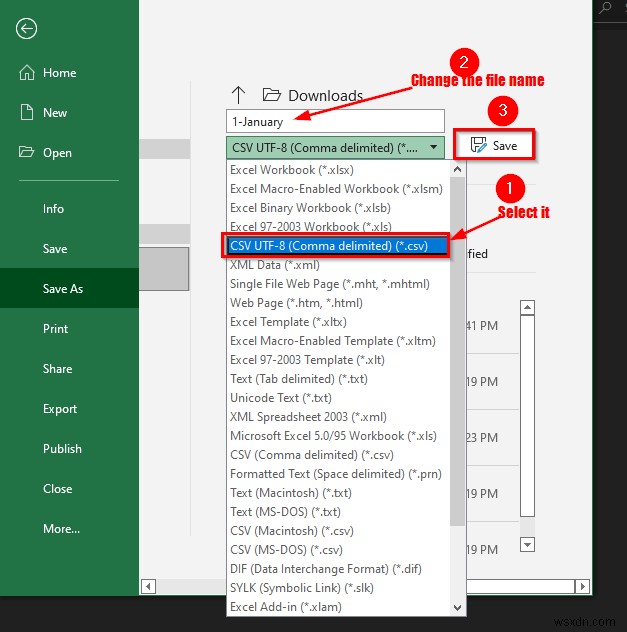Select DIF (Data Interchange Format)

(338, 568)
